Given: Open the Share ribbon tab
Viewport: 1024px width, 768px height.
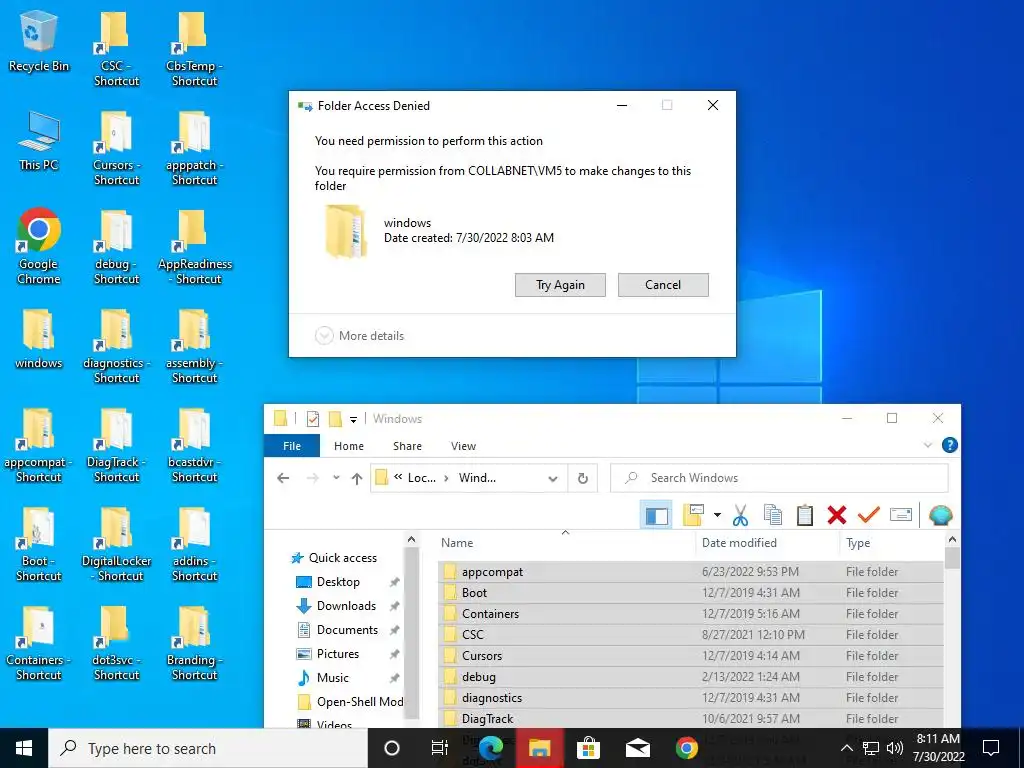Looking at the screenshot, I should 407,446.
